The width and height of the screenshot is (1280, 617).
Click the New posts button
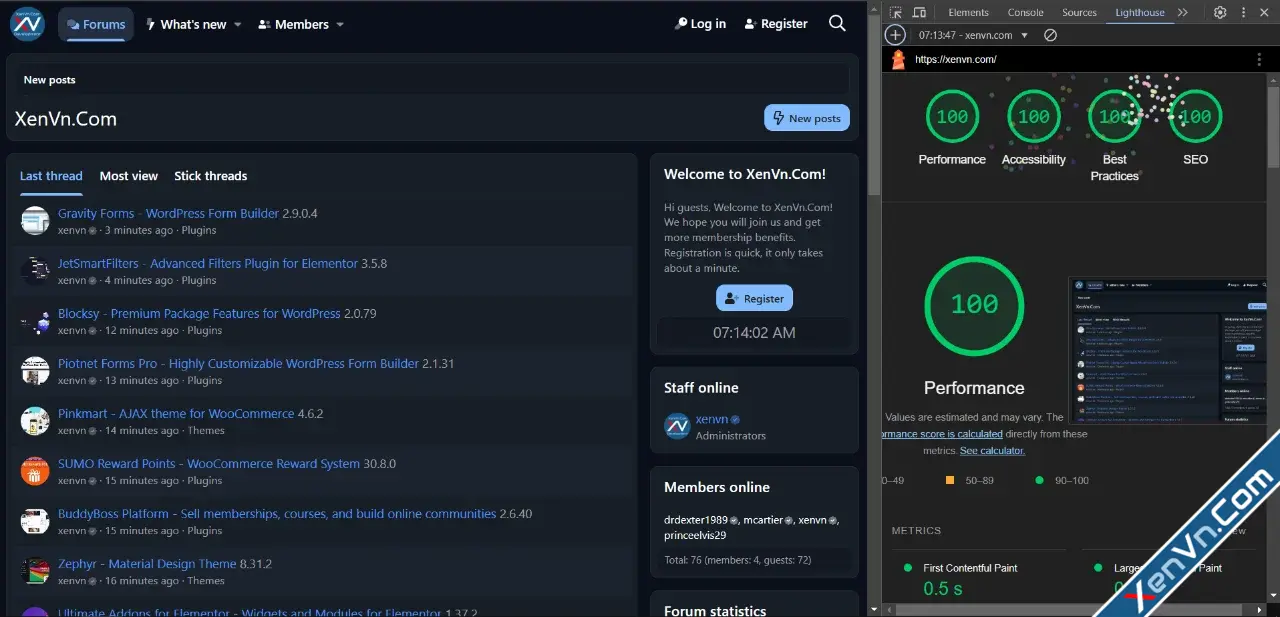(x=806, y=118)
